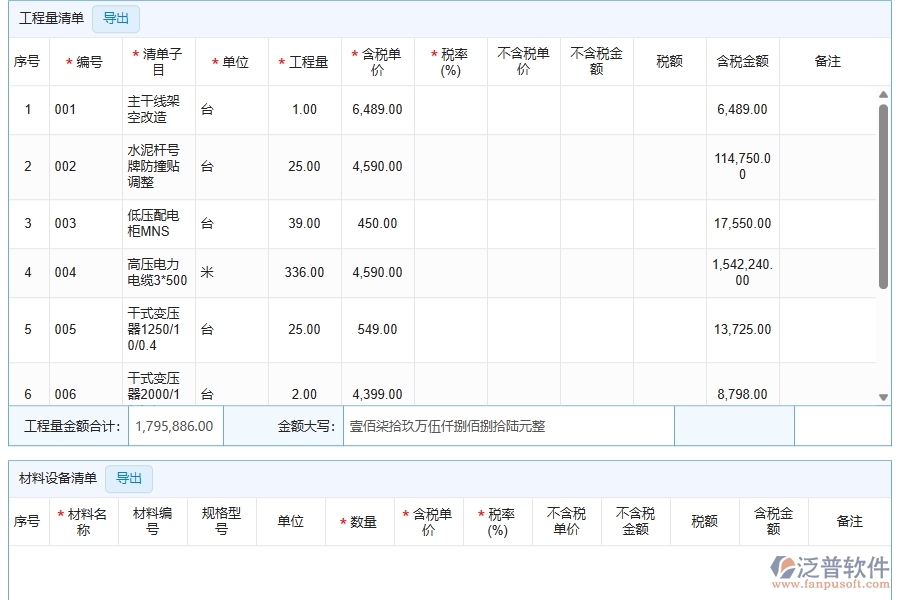Click 工程量 cell for 水泥杆号牌防撞贴调整 row
900x600 pixels.
coord(304,167)
